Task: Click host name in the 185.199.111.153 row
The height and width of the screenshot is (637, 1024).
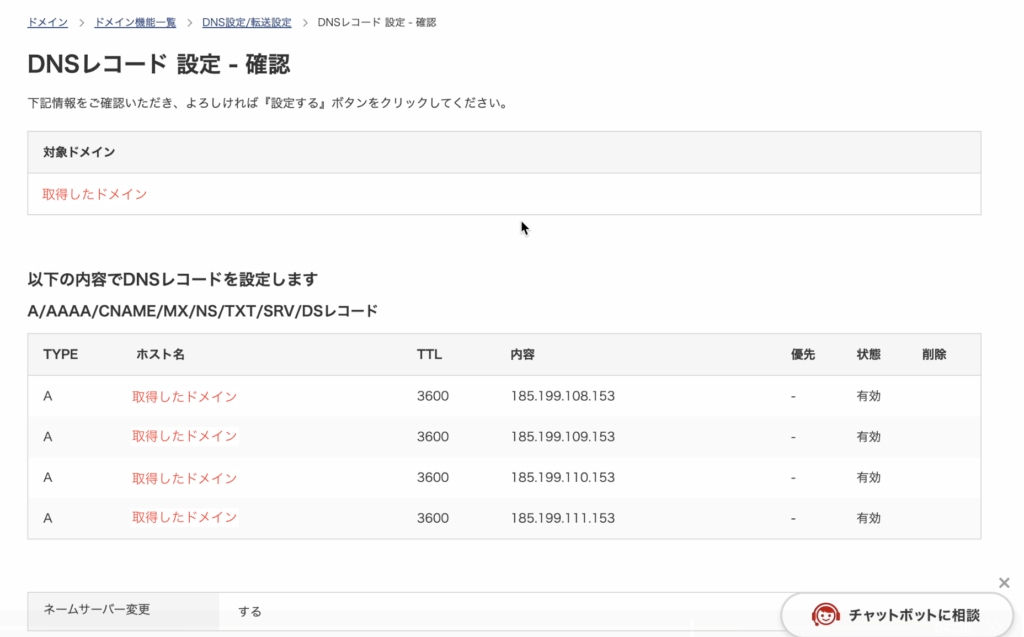Action: point(184,517)
